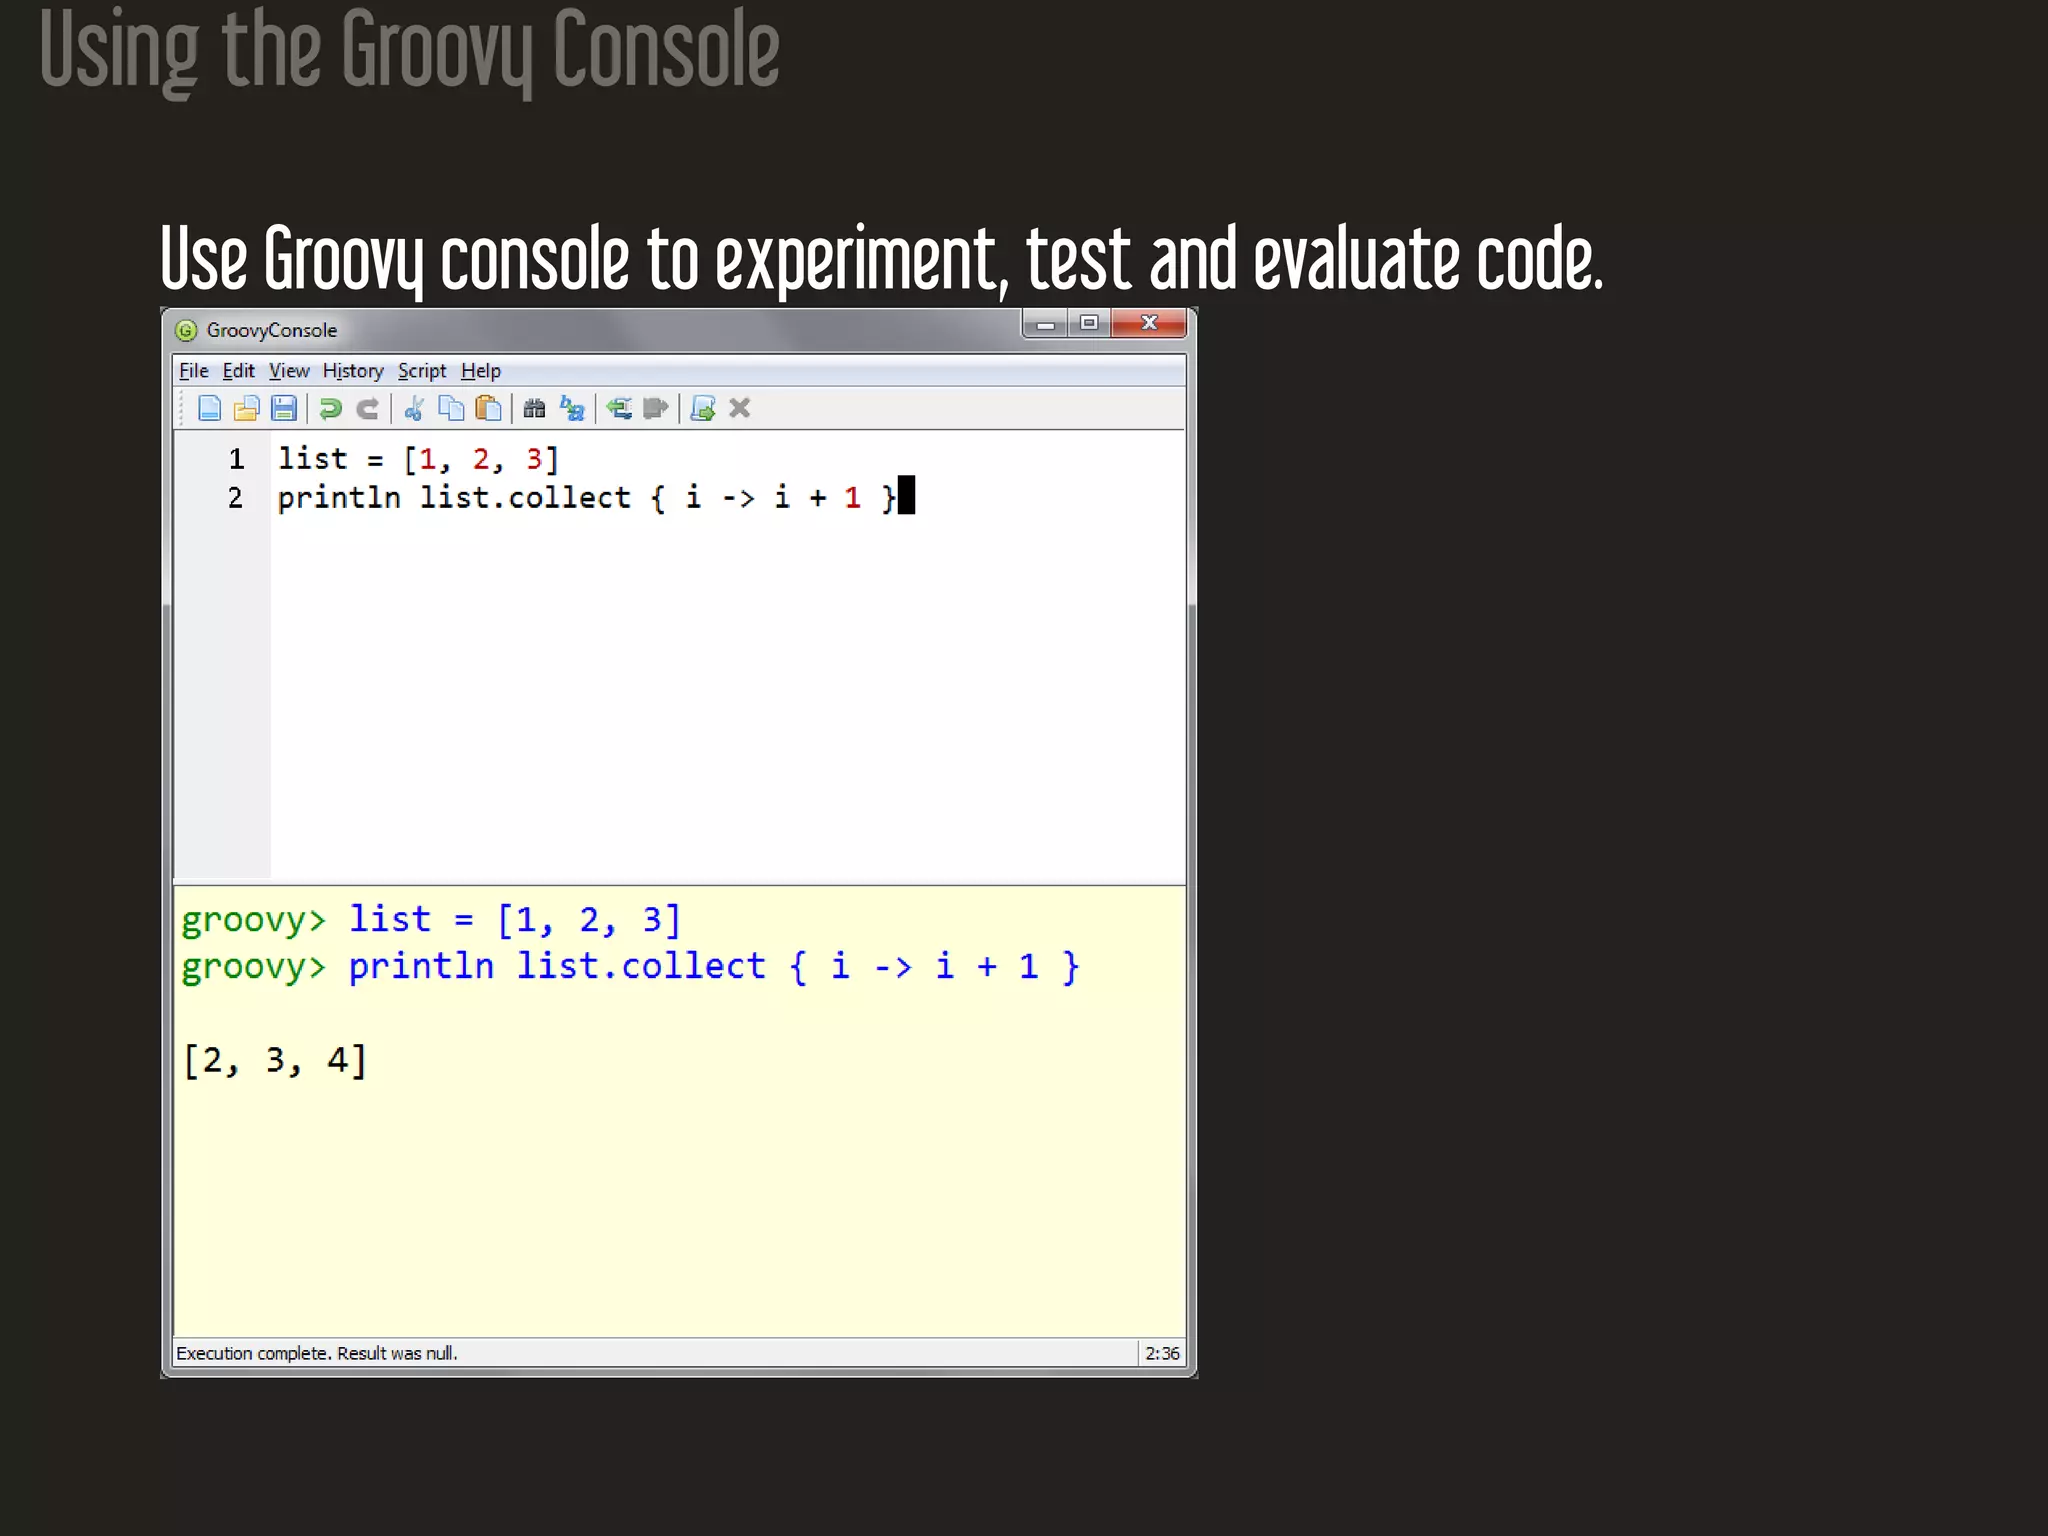Click the Redo toolbar icon
Viewport: 2048px width, 1536px height.
click(x=368, y=408)
